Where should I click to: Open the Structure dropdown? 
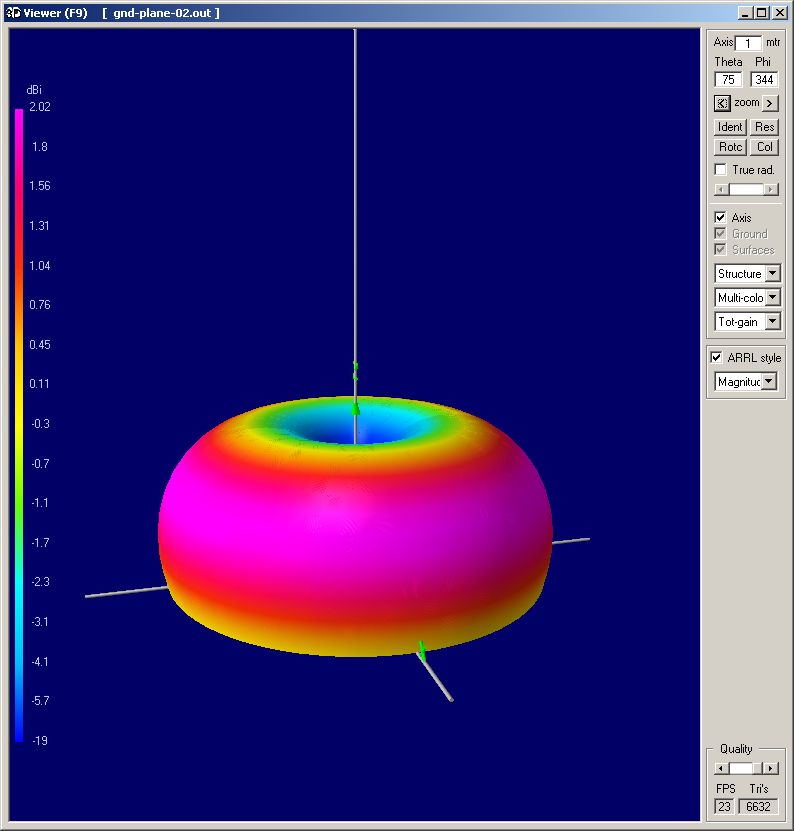coord(772,274)
